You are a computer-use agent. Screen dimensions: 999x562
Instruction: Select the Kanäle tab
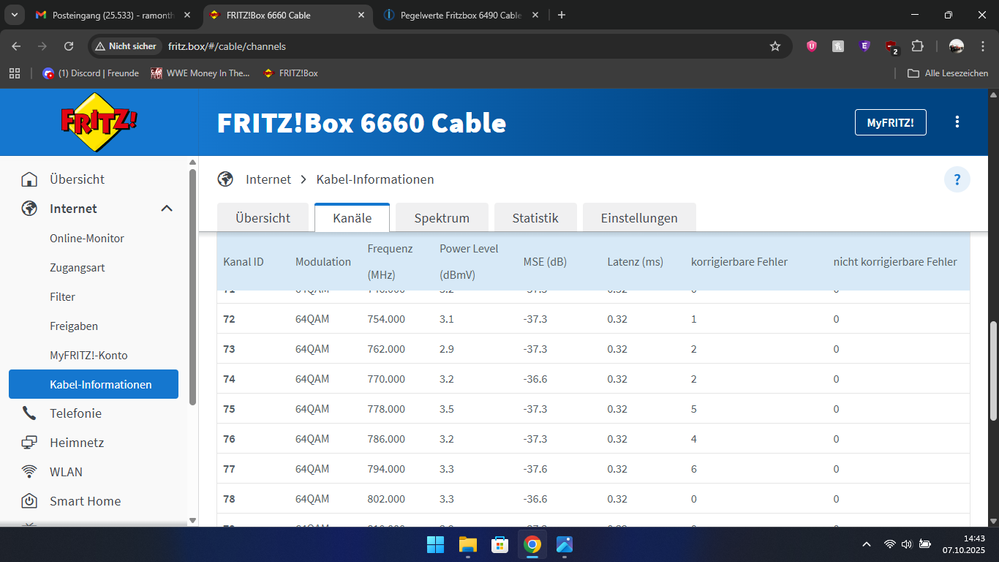352,218
